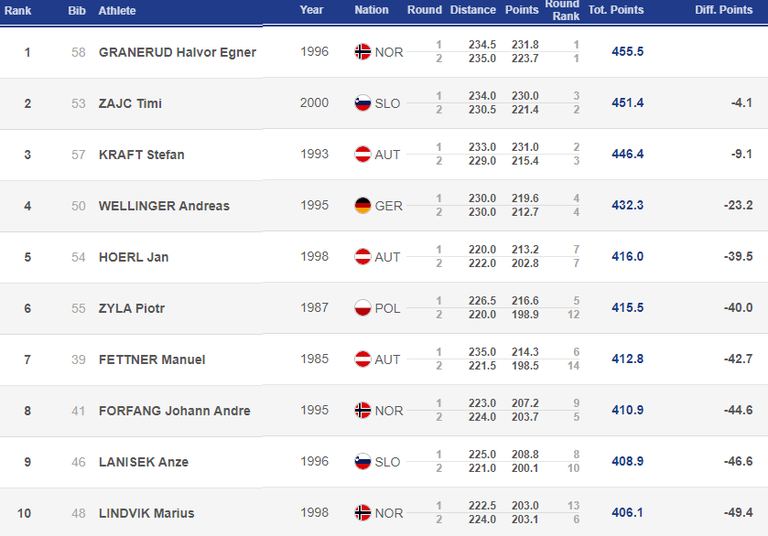Click the Nation column header
Viewport: 768px width, 536px height.
[x=371, y=10]
